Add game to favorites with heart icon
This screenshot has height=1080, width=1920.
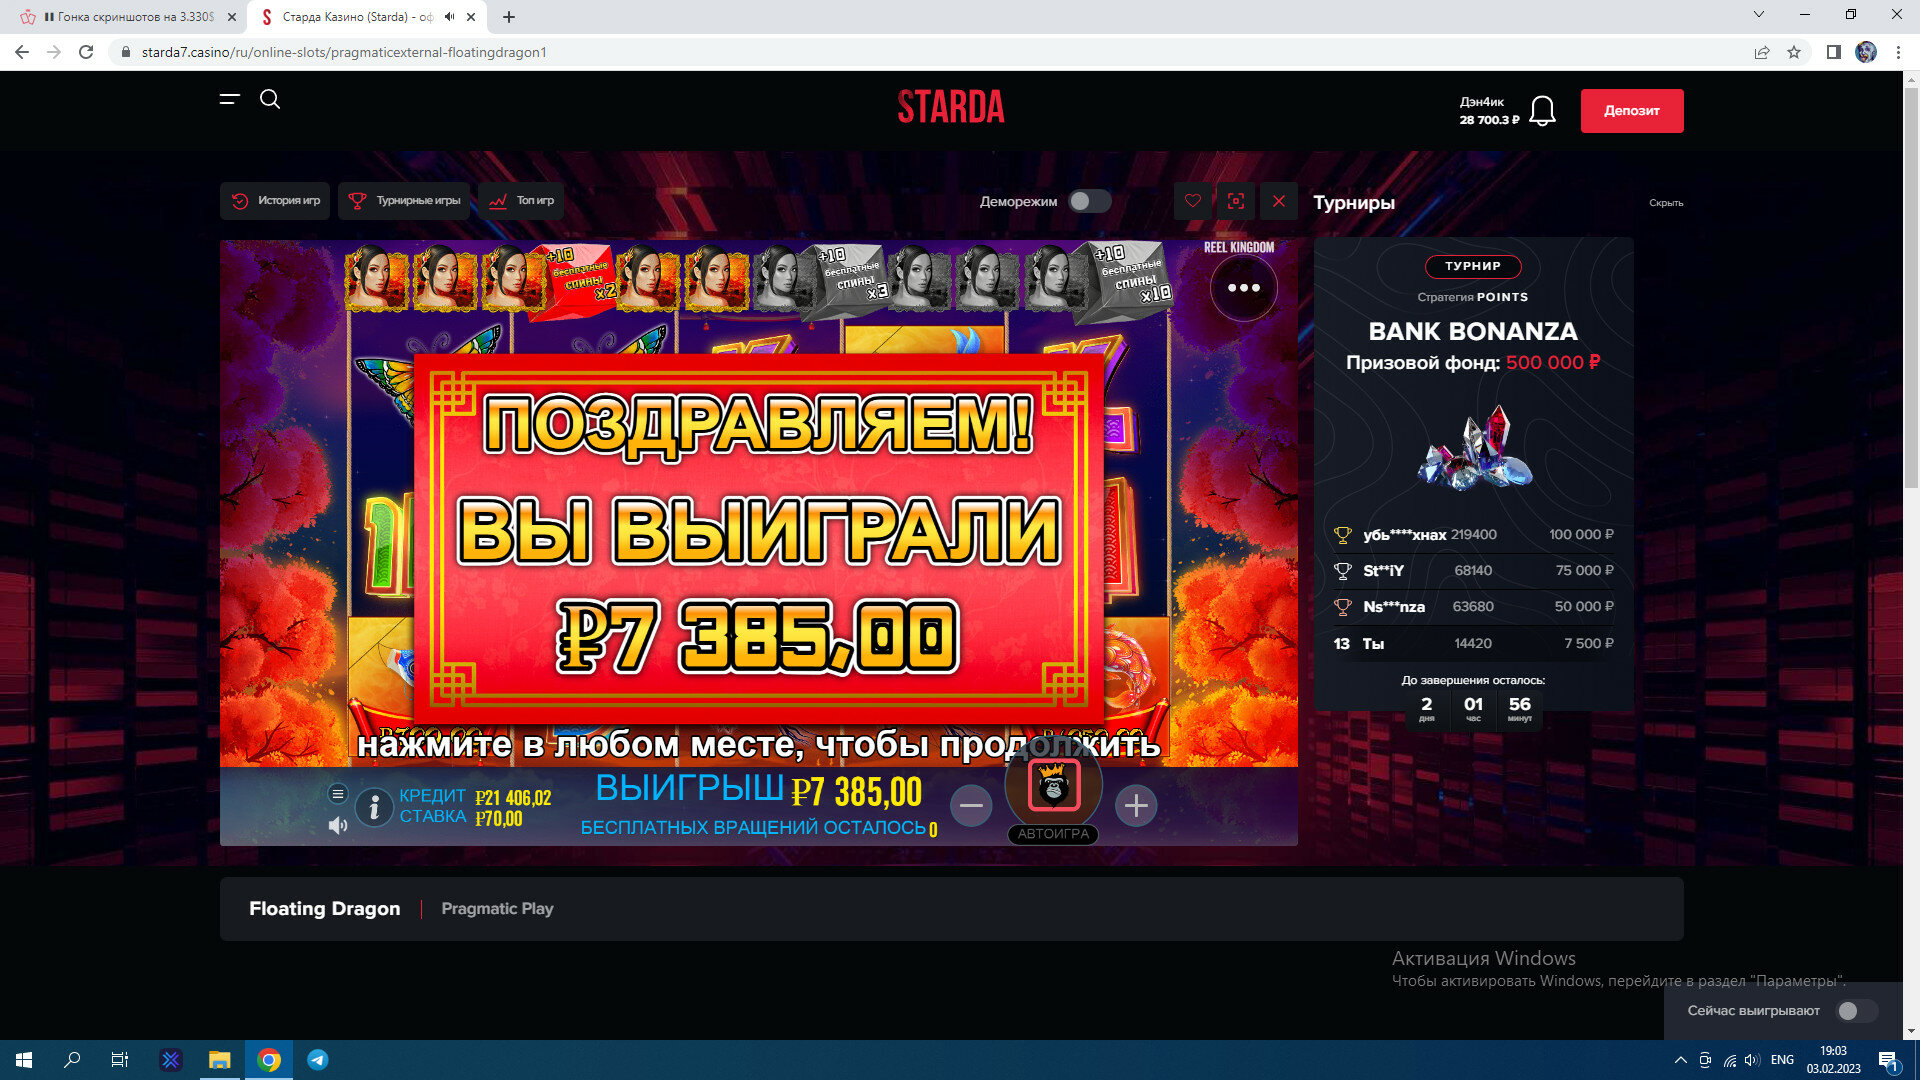(1193, 201)
